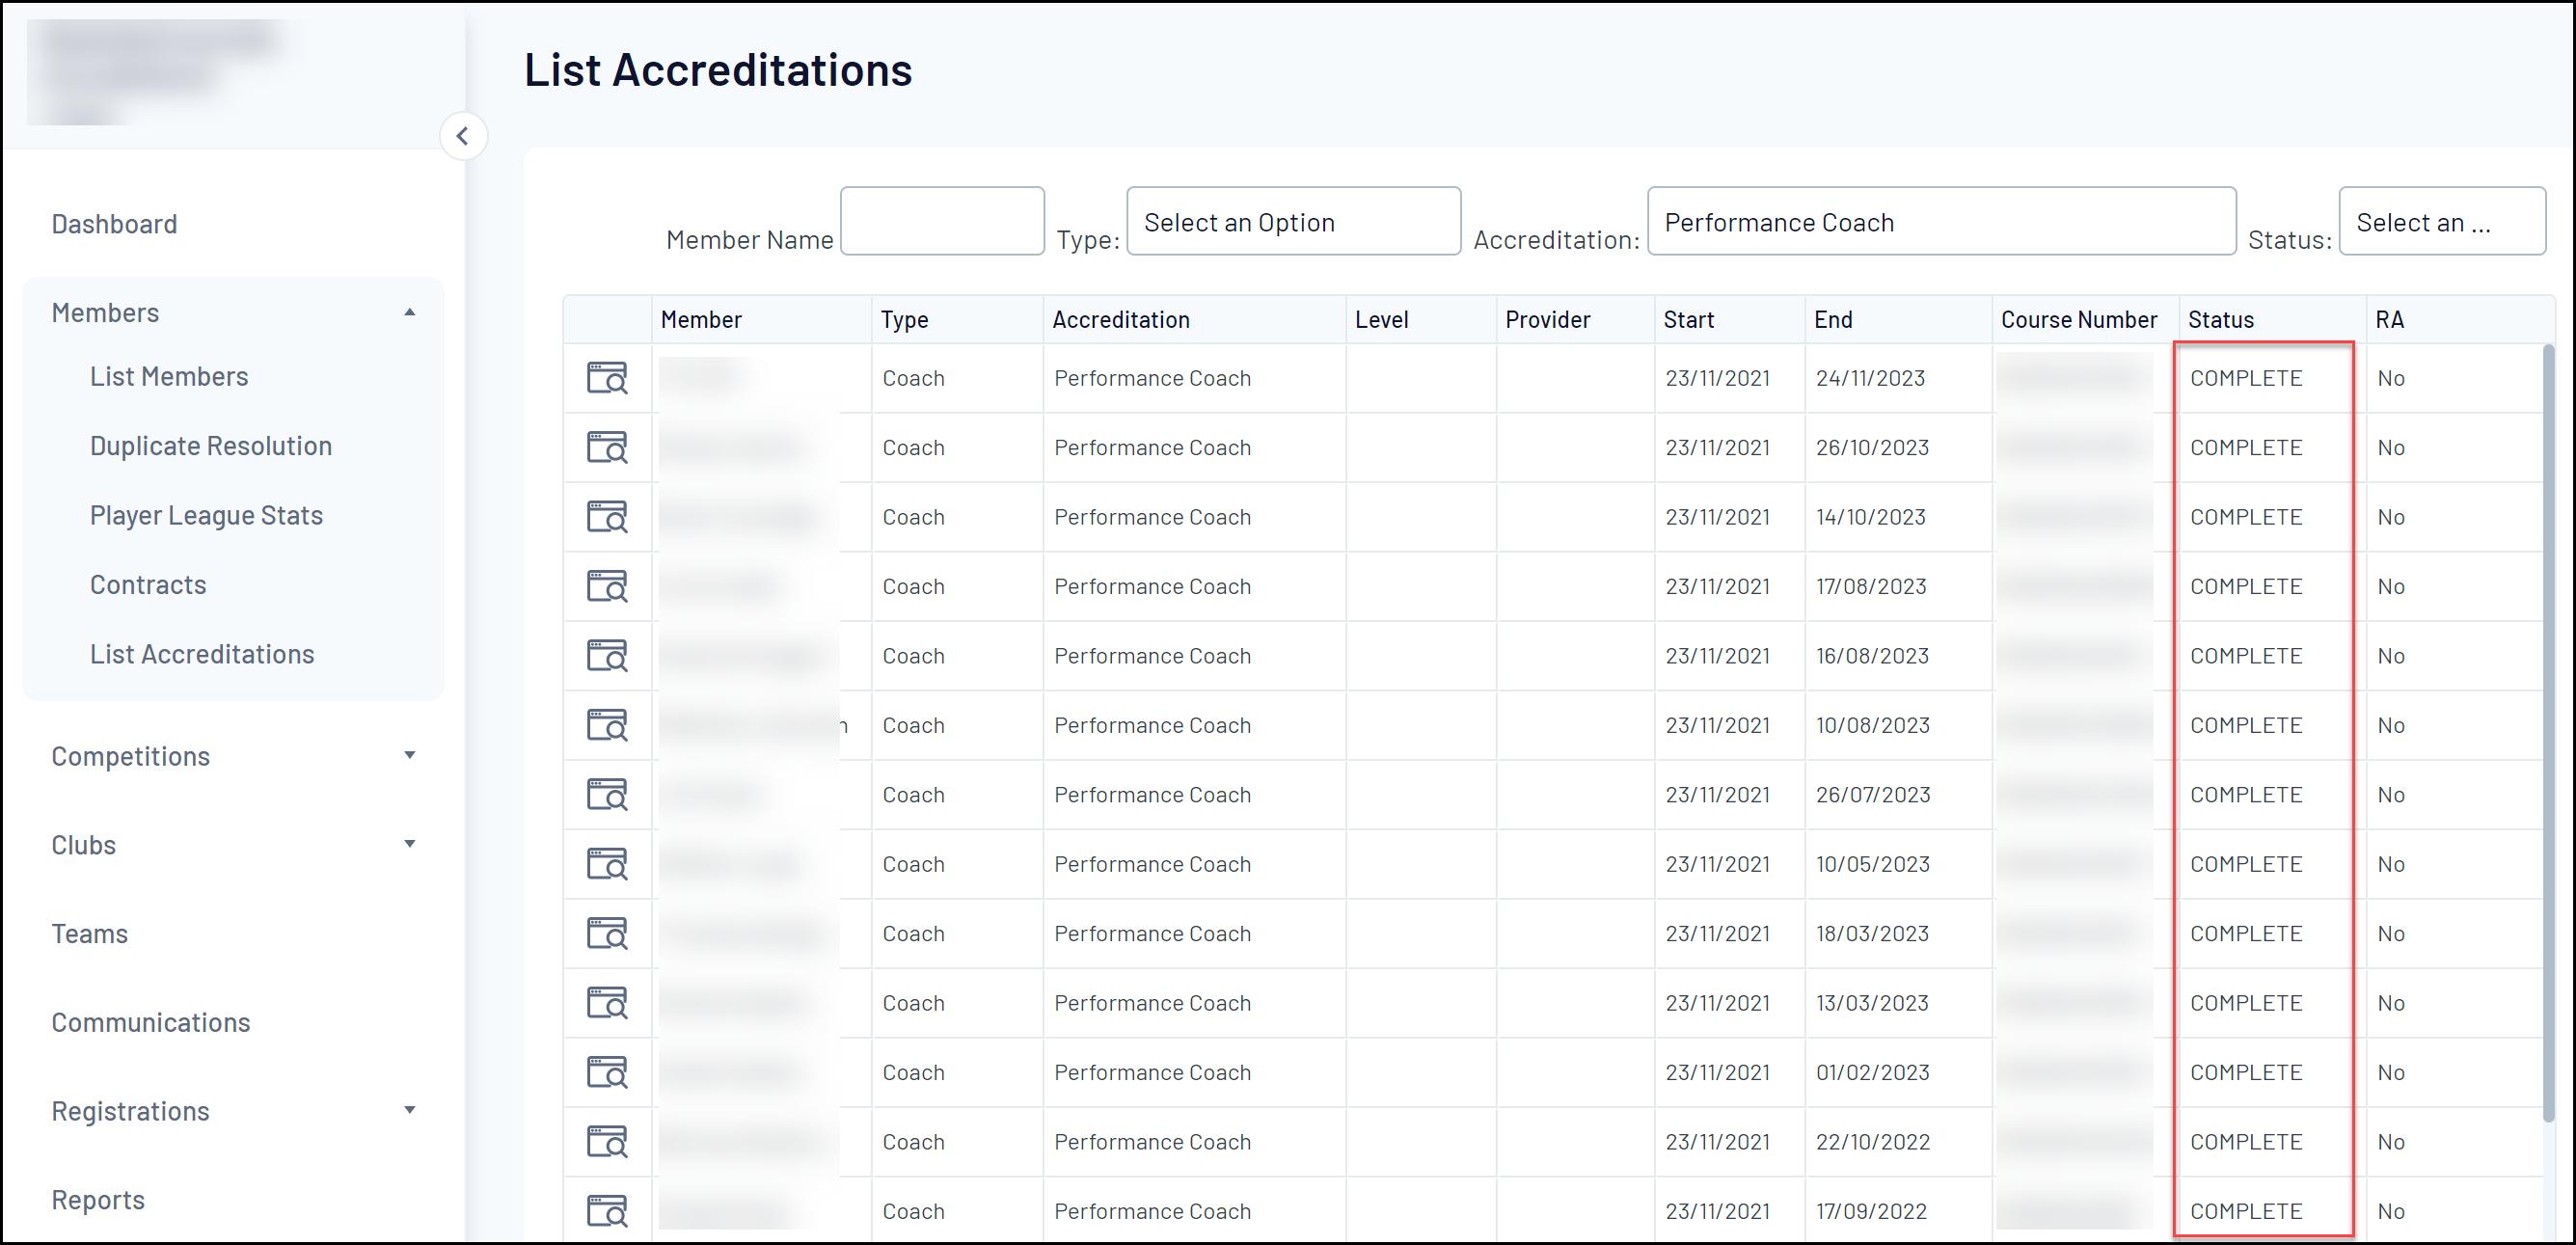Open the Status filter dropdown
The width and height of the screenshot is (2576, 1245).
pos(2440,222)
